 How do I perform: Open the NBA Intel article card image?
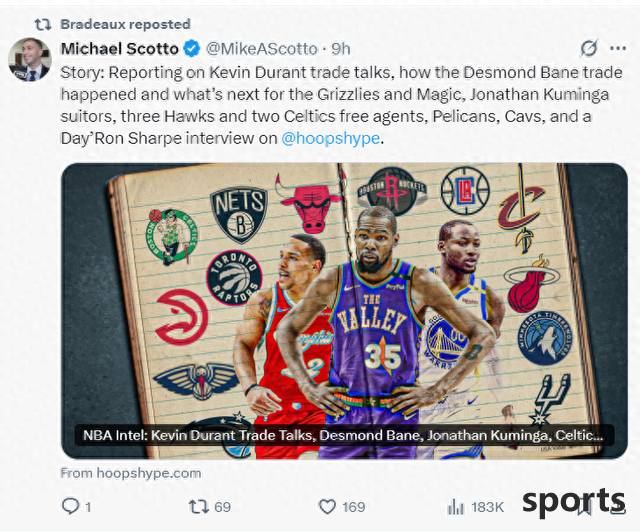coord(344,311)
